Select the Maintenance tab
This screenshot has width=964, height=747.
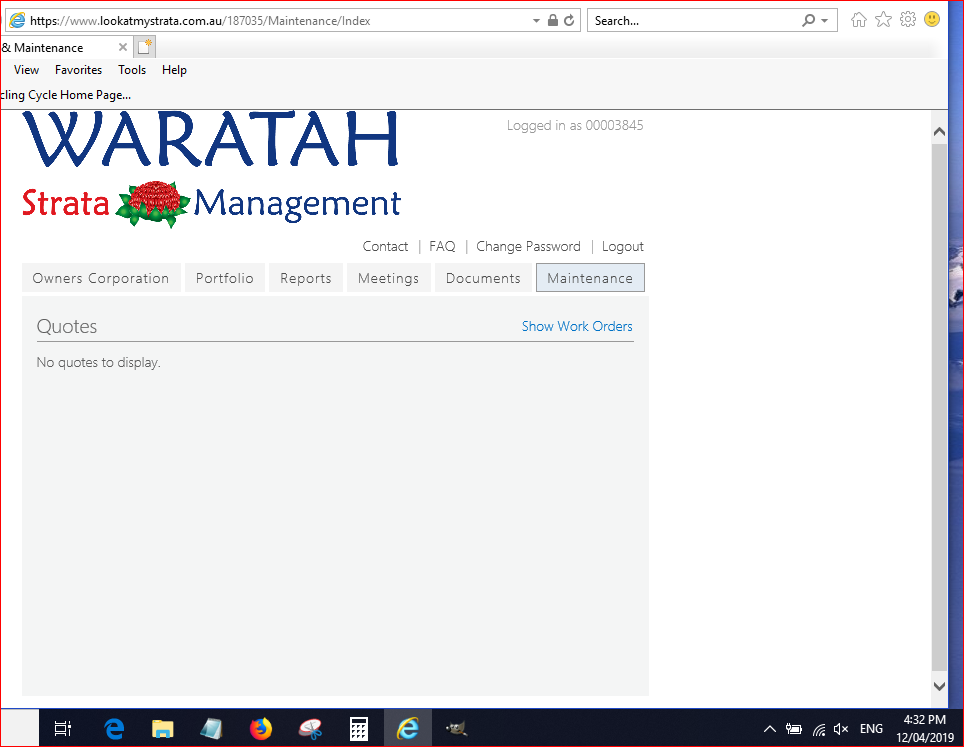pyautogui.click(x=590, y=278)
